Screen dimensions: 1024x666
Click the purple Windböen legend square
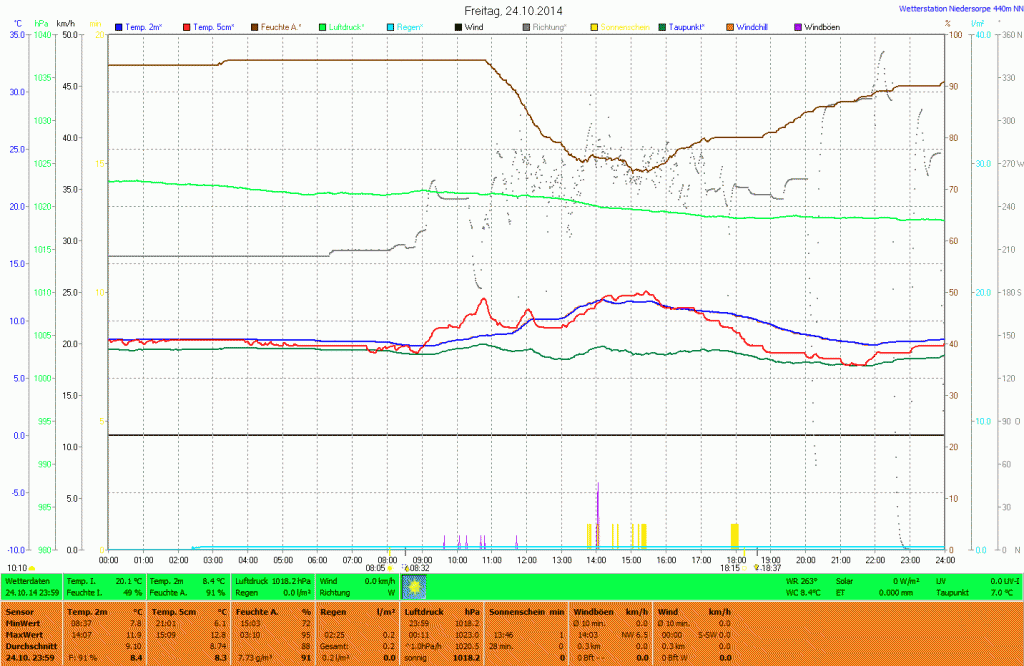click(798, 26)
